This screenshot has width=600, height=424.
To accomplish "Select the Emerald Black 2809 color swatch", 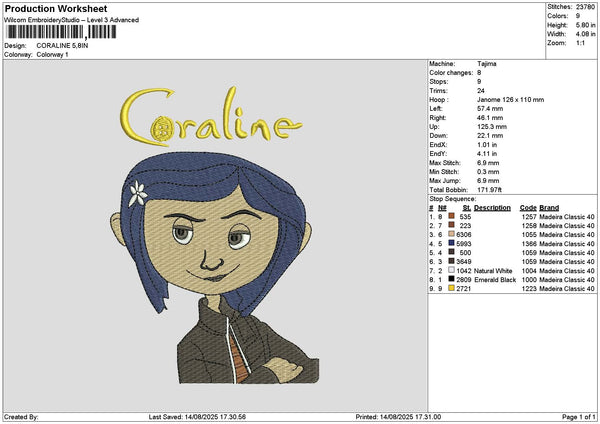I will [452, 280].
